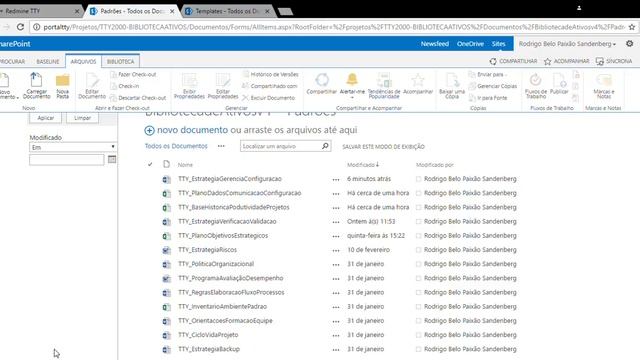640x360 pixels.
Task: Expand the Rodrigo Belo Paixão Sandenberg user menu
Action: coord(567,44)
